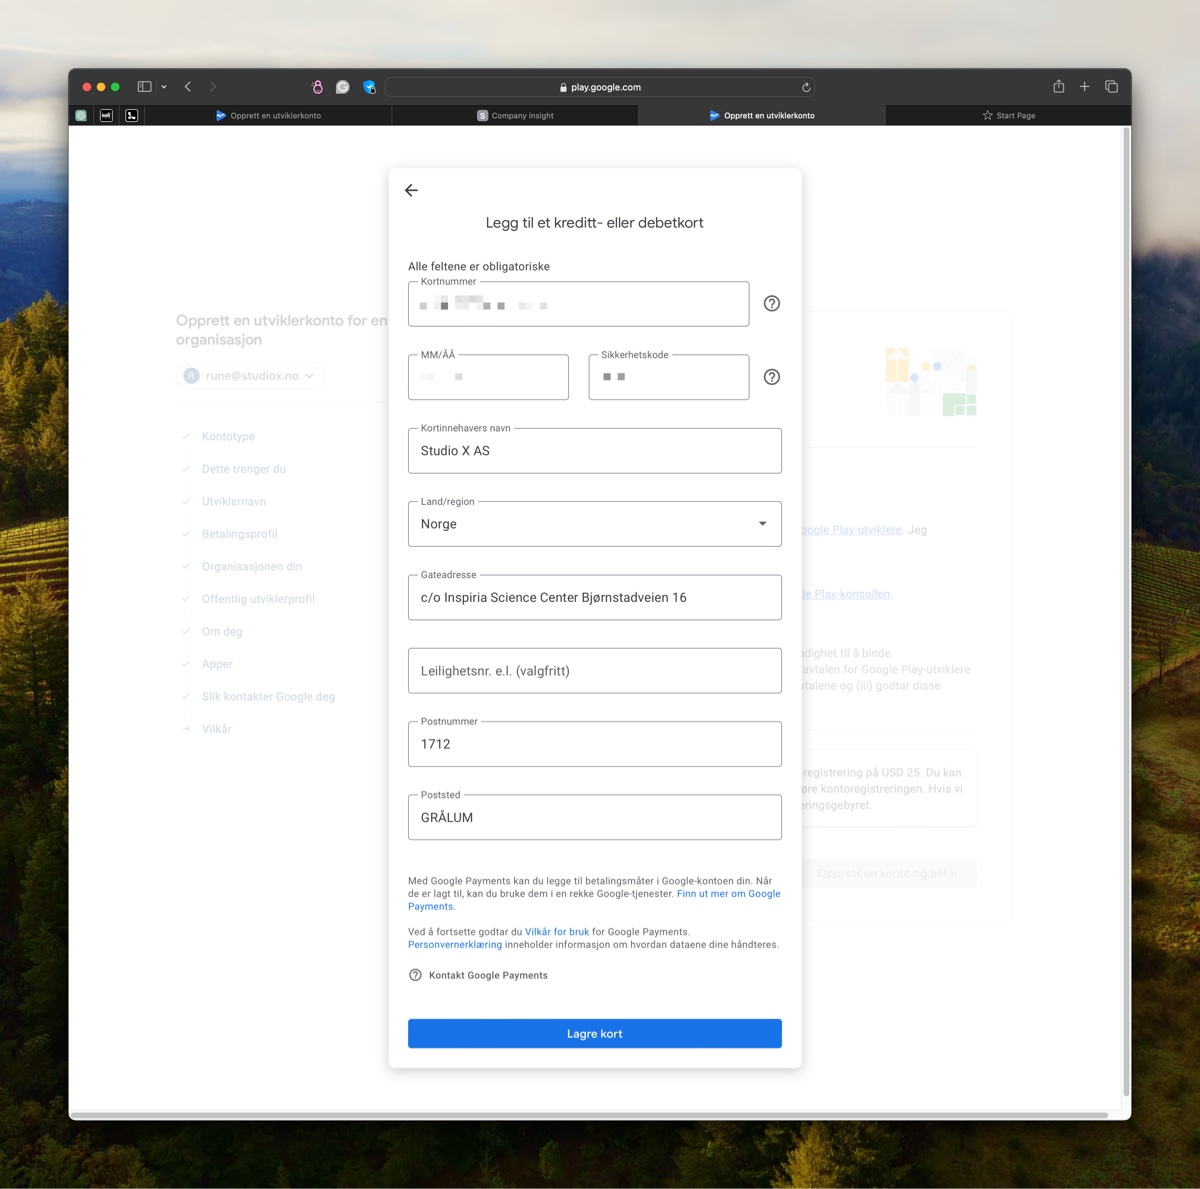Screen dimensions: 1200x1189
Task: Select Vilkår step in sidebar
Action: pyautogui.click(x=216, y=729)
